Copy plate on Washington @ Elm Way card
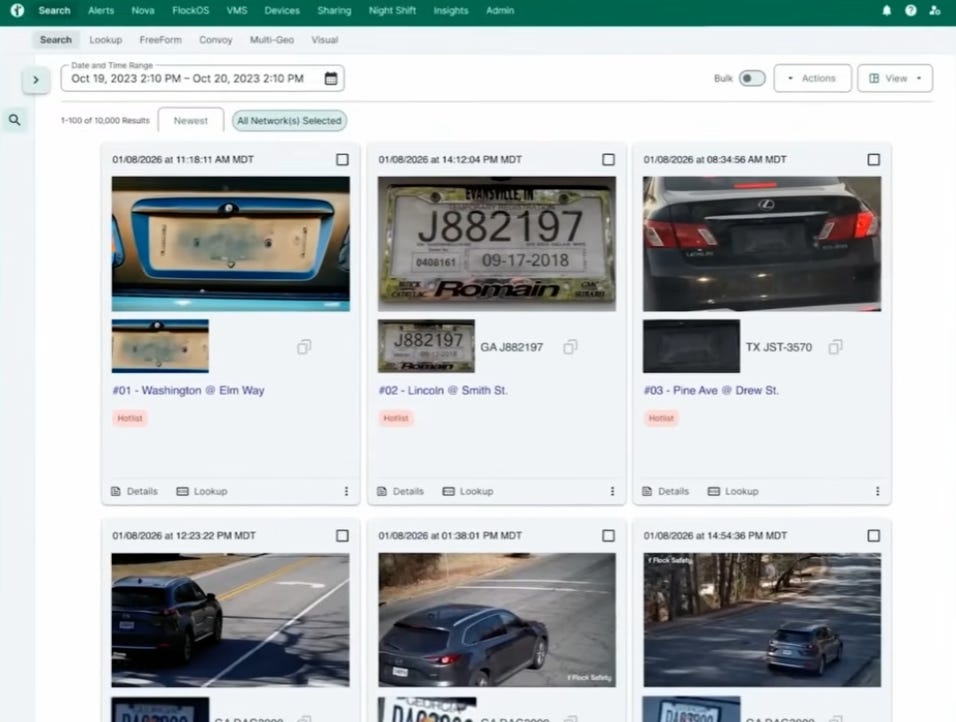 pyautogui.click(x=304, y=347)
